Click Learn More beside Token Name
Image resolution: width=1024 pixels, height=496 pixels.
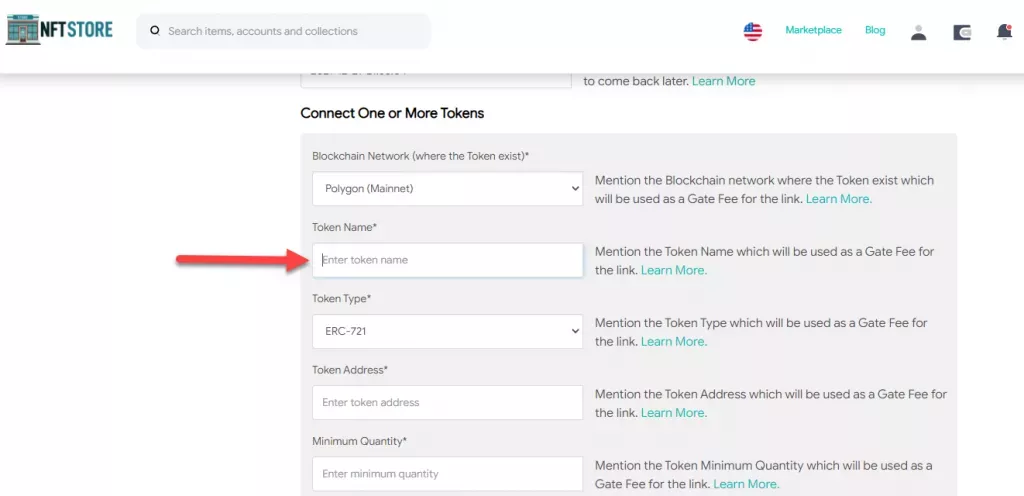pos(673,270)
